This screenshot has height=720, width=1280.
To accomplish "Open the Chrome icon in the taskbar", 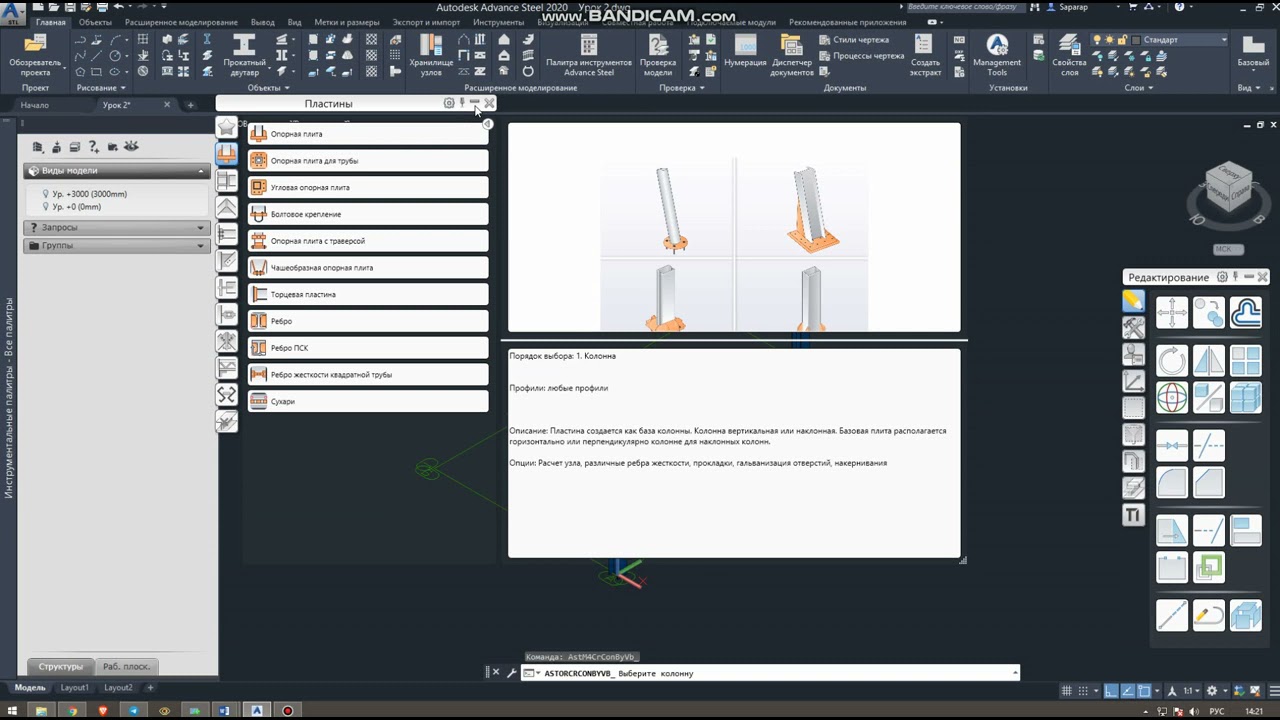I will click(72, 711).
